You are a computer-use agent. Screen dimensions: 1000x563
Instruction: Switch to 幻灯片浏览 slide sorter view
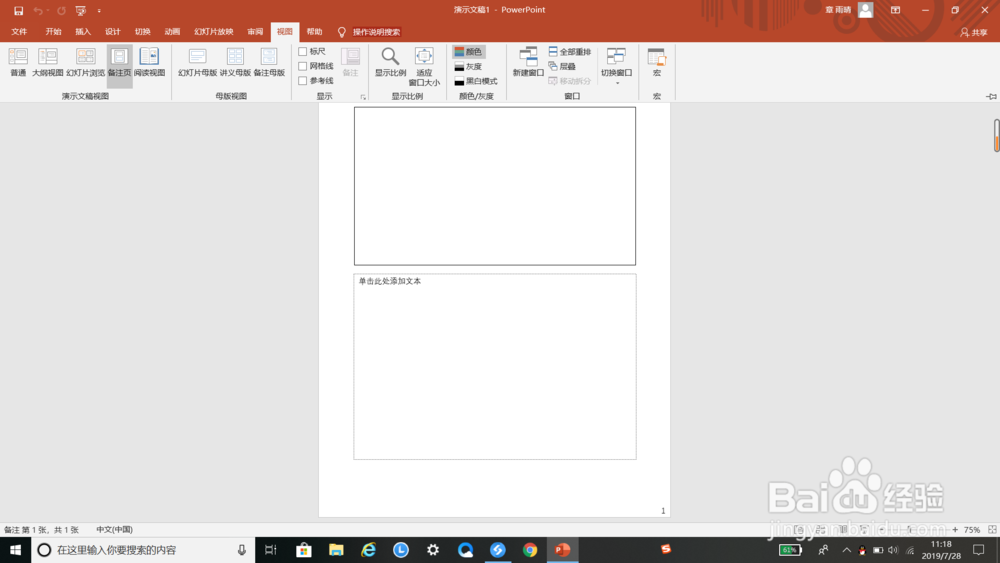click(85, 62)
